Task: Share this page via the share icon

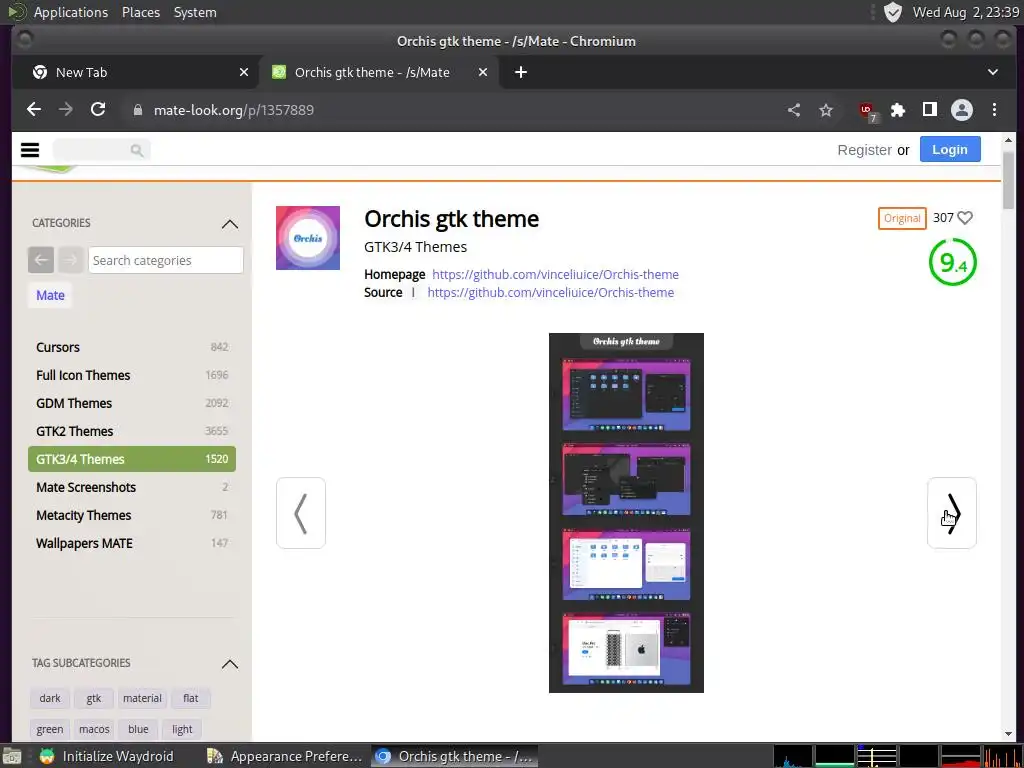Action: (793, 110)
